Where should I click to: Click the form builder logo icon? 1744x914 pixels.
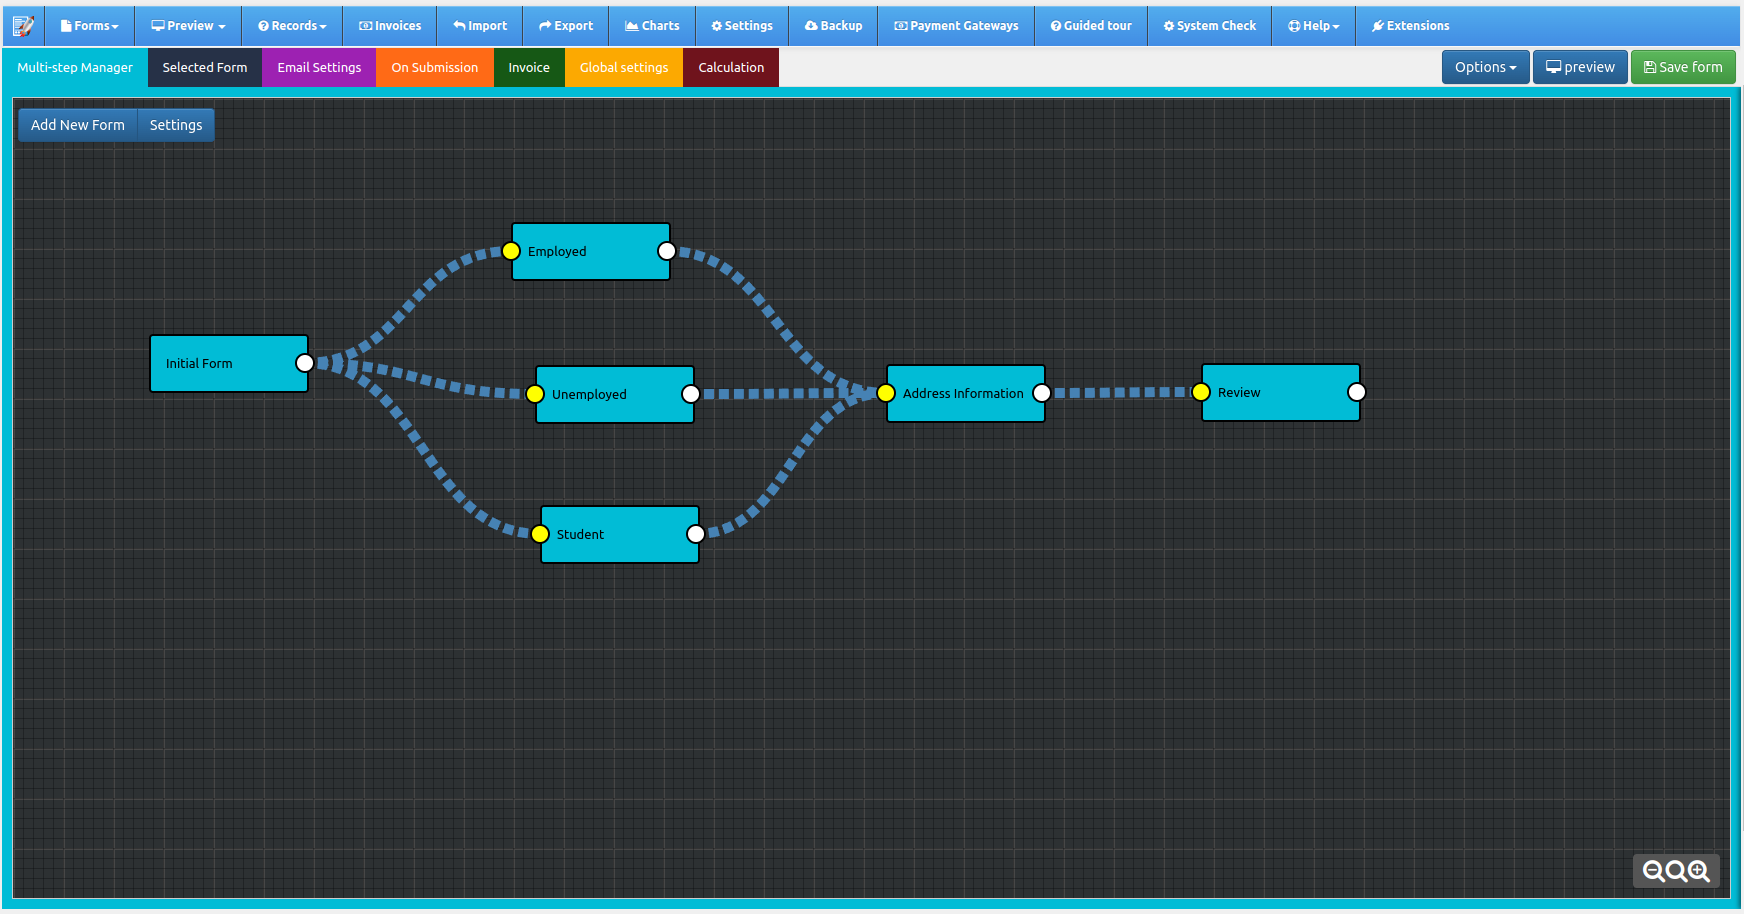(x=23, y=26)
